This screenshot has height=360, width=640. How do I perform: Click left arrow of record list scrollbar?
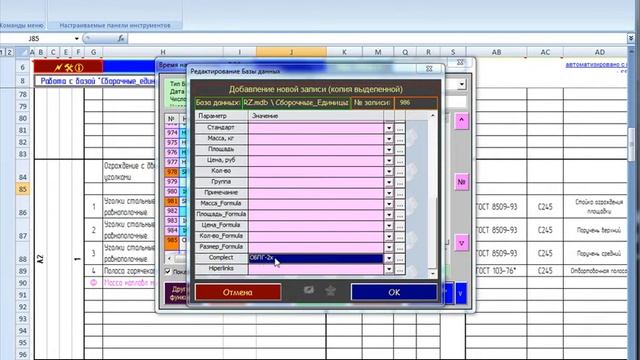pyautogui.click(x=169, y=258)
